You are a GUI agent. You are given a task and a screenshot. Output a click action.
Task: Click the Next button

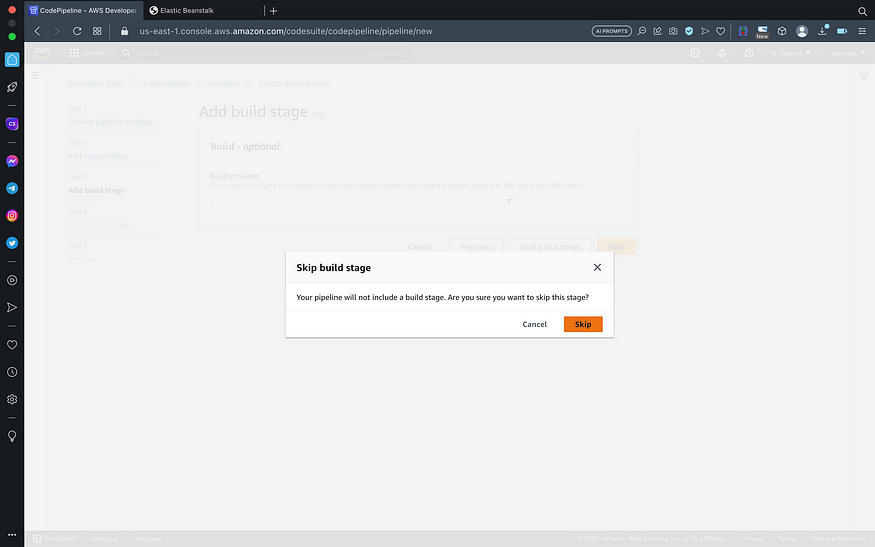(x=617, y=247)
